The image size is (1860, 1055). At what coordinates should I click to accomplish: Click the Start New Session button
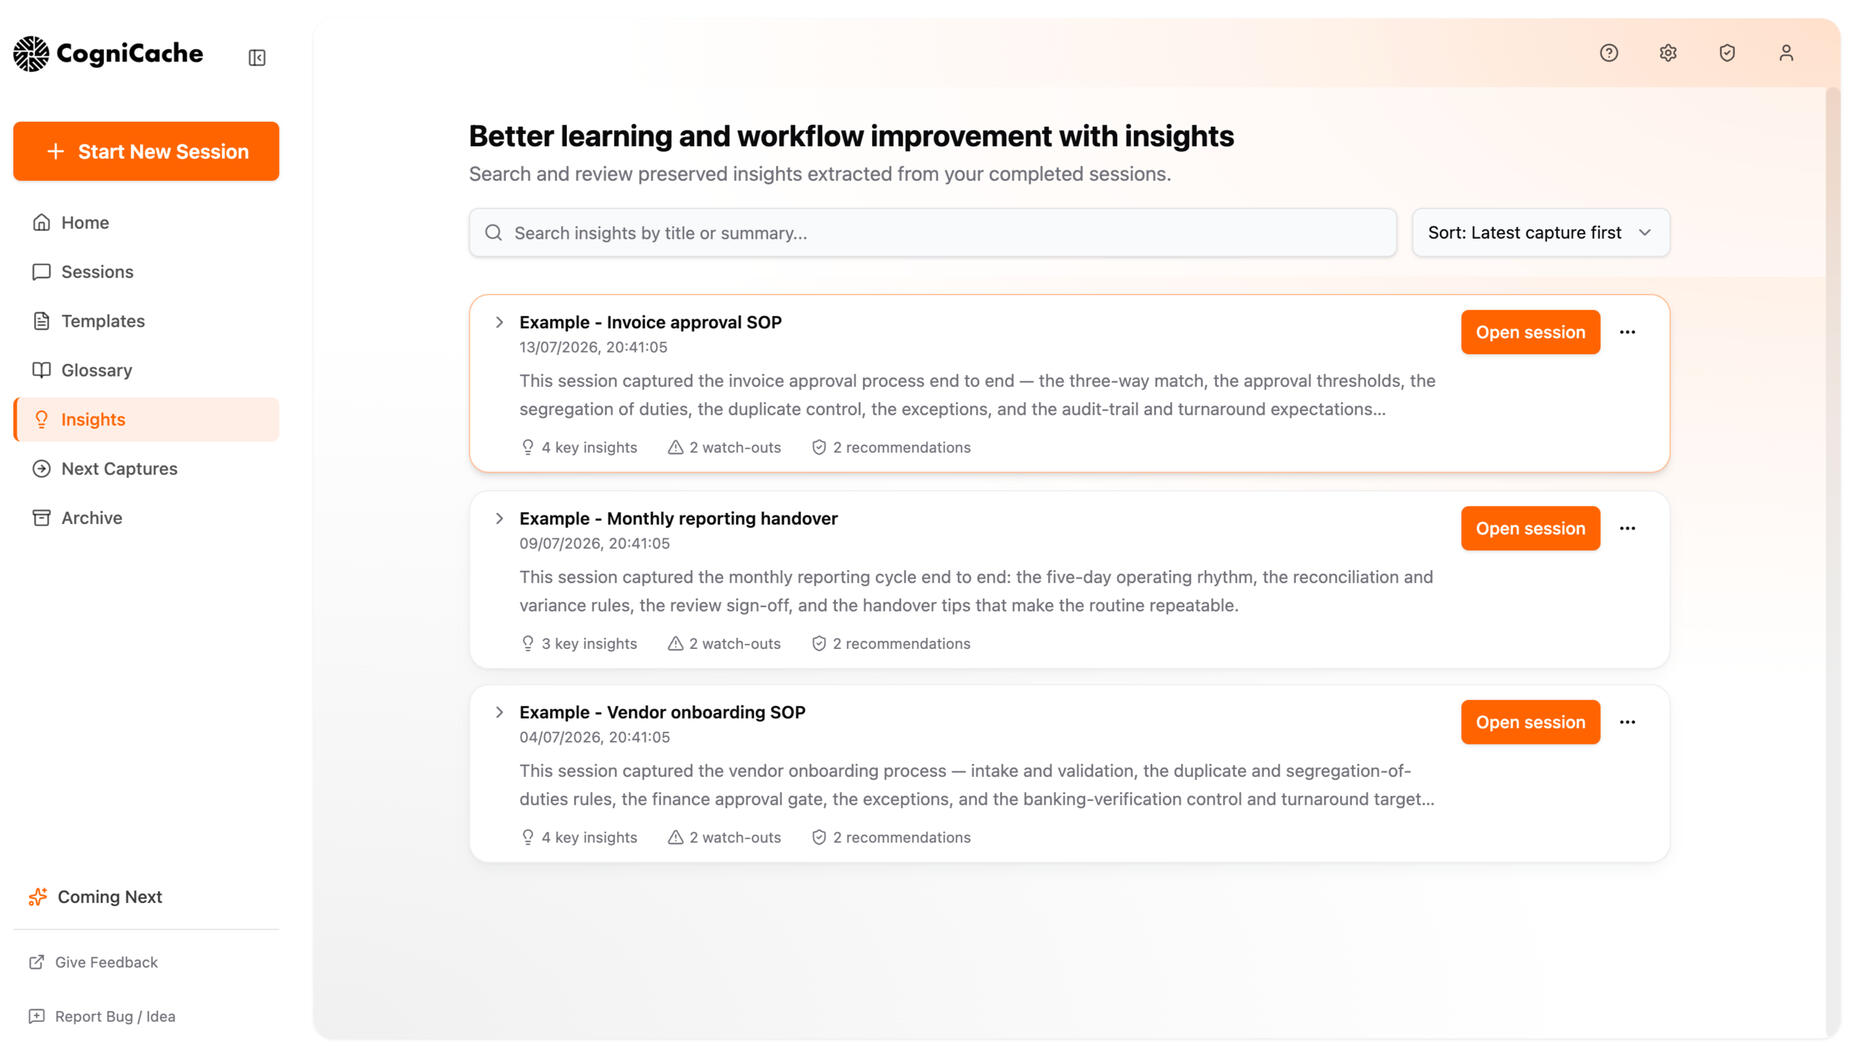[146, 151]
